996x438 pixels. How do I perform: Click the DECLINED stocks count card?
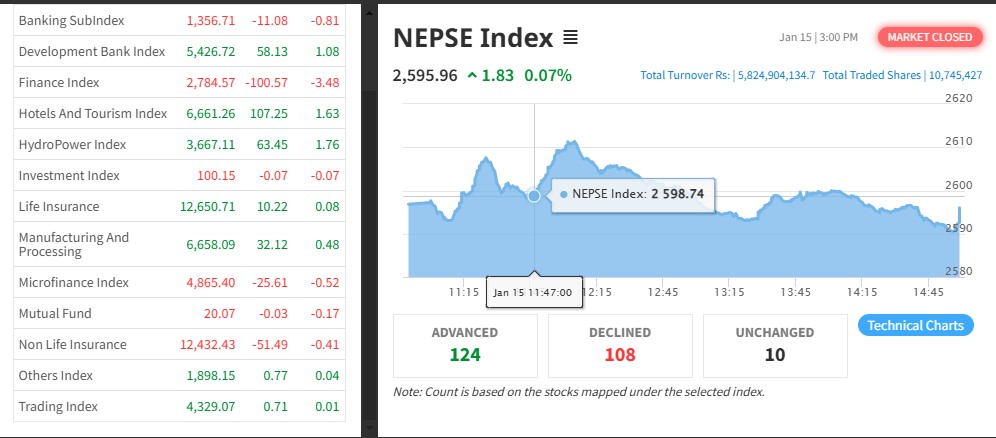click(620, 345)
